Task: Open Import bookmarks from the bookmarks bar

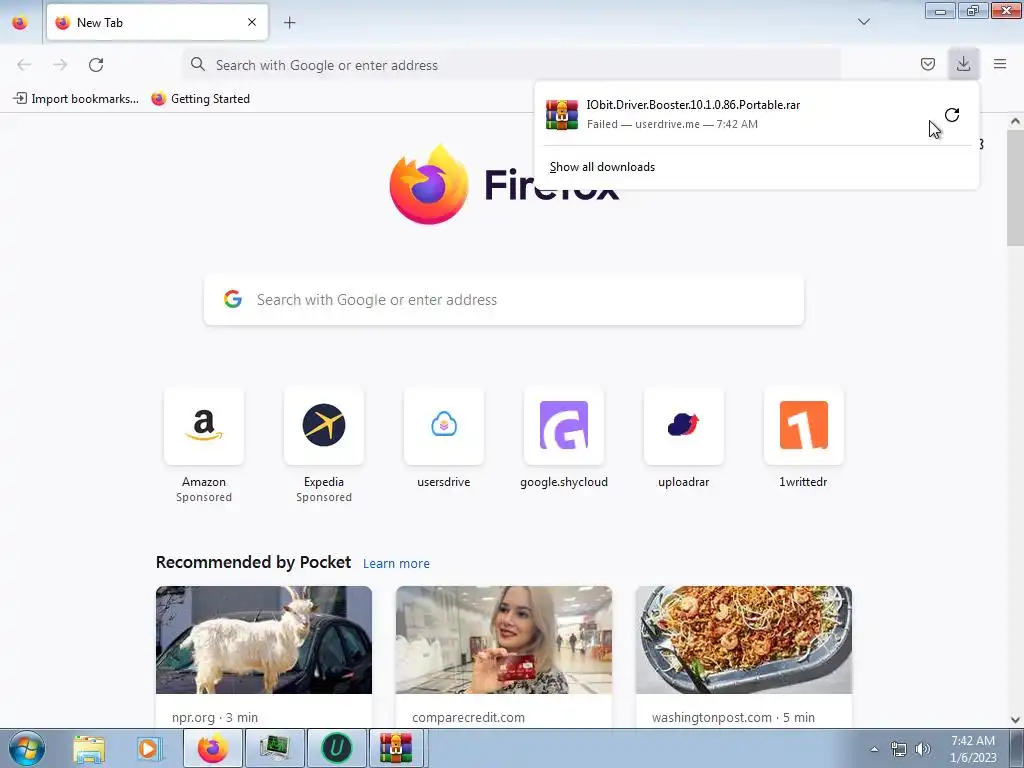Action: tap(76, 99)
